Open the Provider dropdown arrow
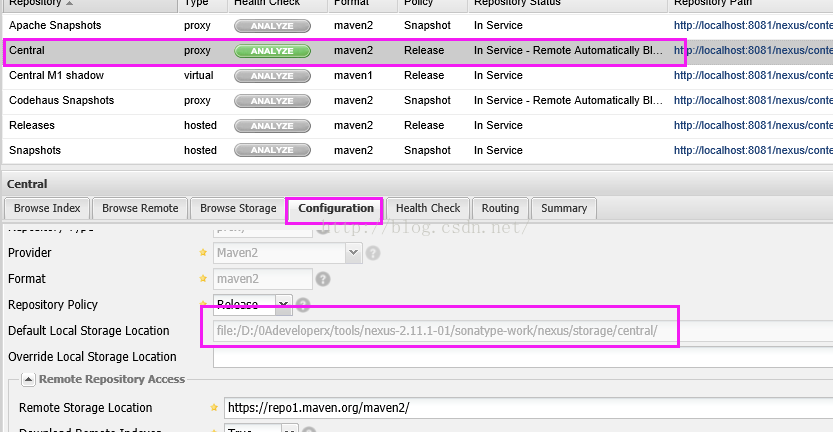Image resolution: width=833 pixels, height=432 pixels. click(x=353, y=253)
